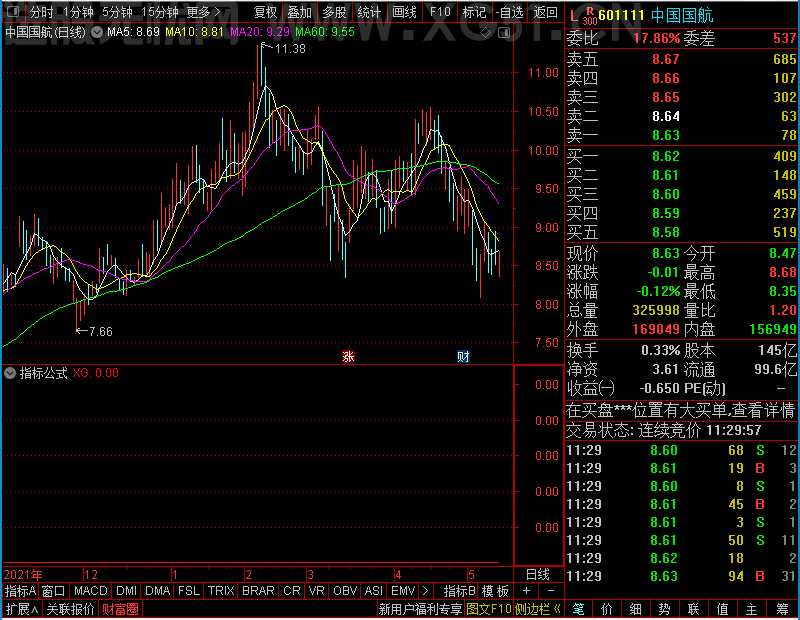Select the 值 value tab
The image size is (800, 620).
[x=722, y=609]
